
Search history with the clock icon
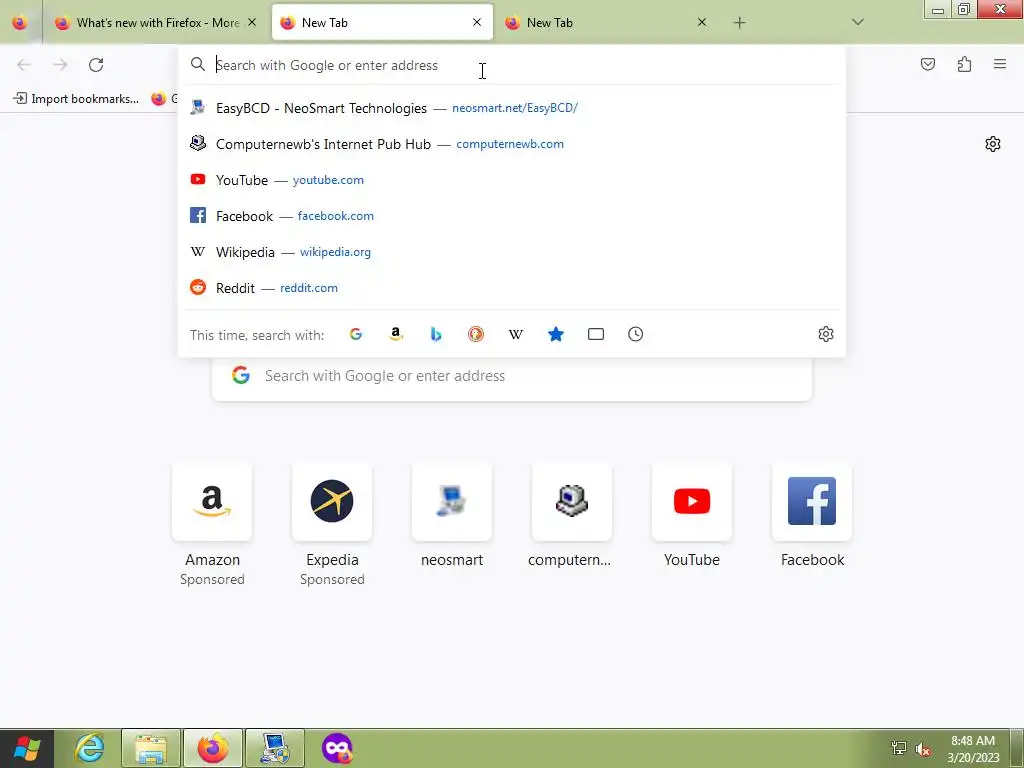point(635,334)
